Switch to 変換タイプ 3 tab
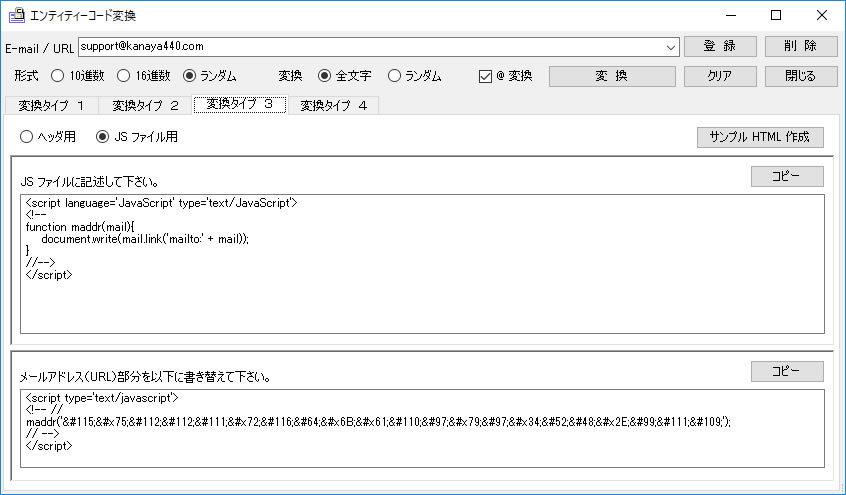Screen dimensions: 846x495 tap(240, 104)
